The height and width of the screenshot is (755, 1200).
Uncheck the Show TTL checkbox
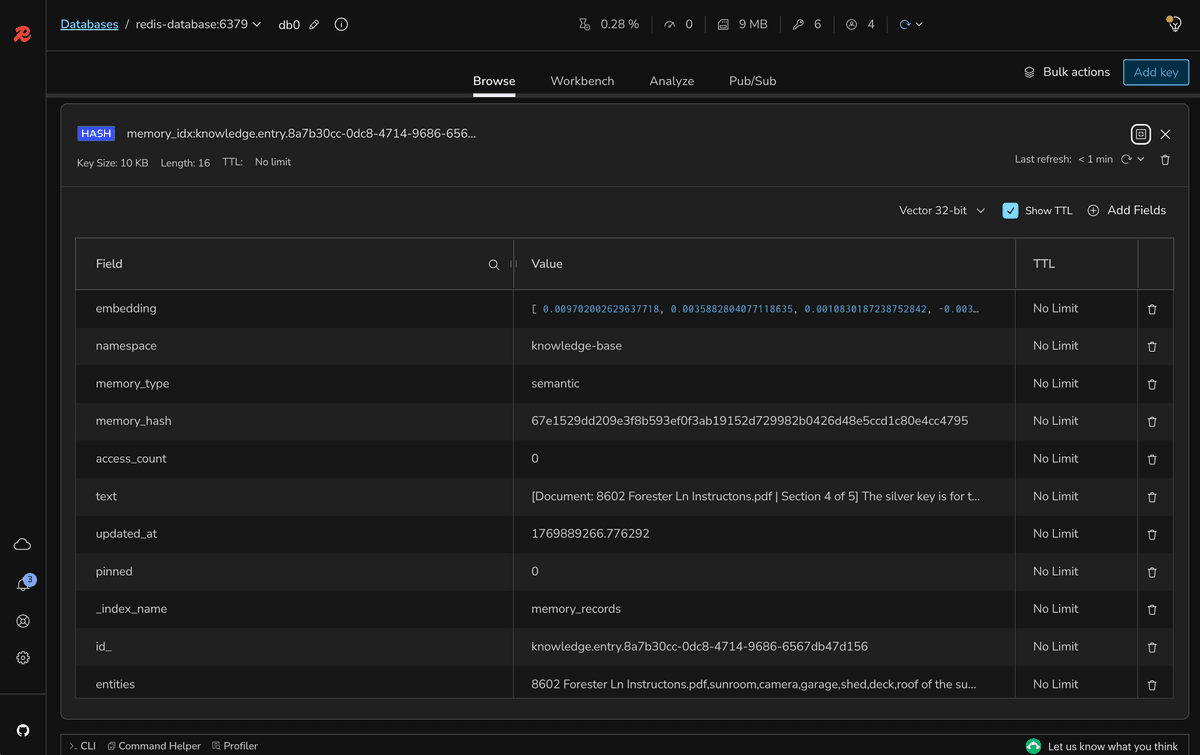coord(1010,210)
